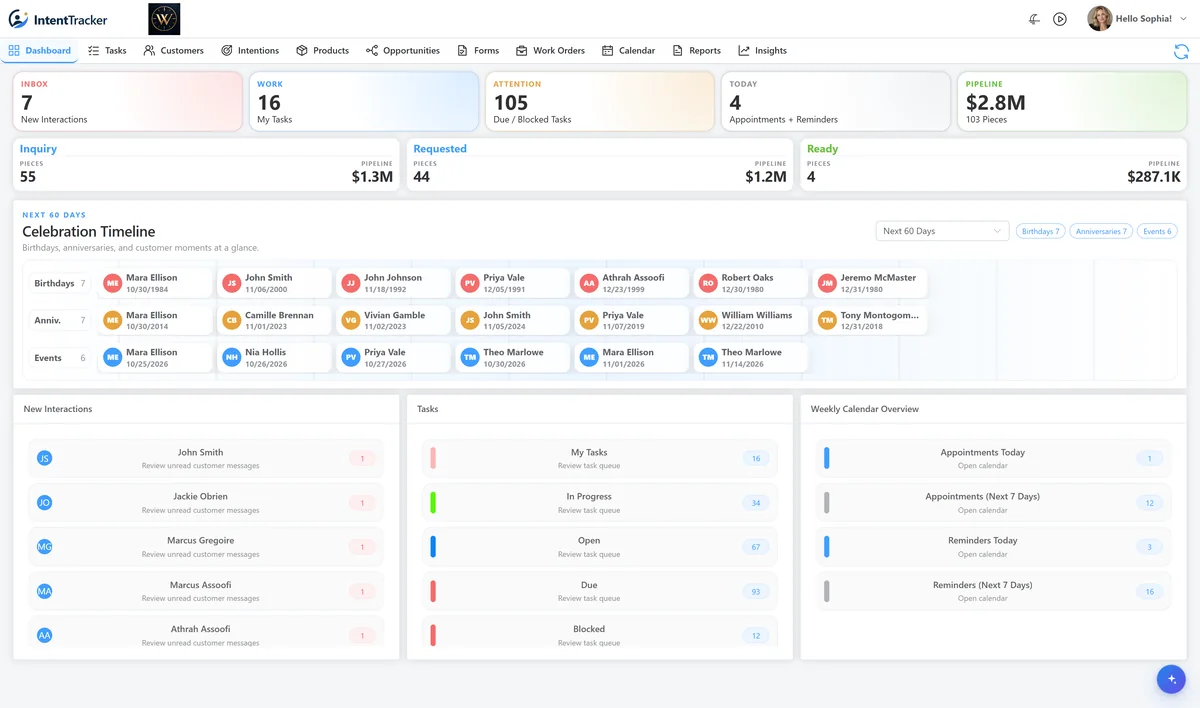This screenshot has height=708, width=1200.
Task: Toggle the Birthdays 7 filter chip
Action: coord(1041,231)
